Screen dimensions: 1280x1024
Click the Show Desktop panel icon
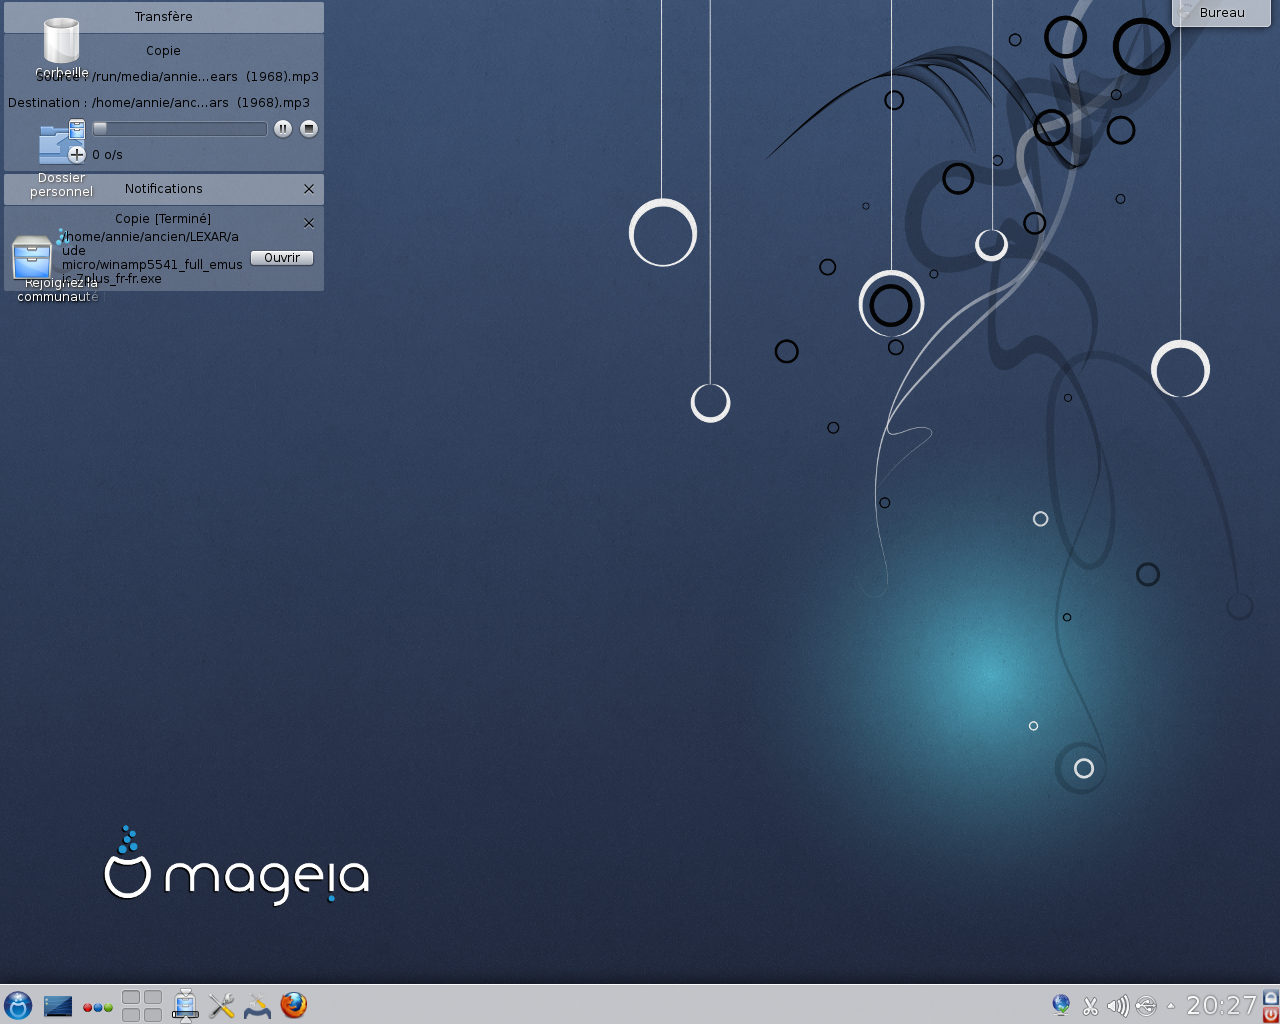point(58,1005)
